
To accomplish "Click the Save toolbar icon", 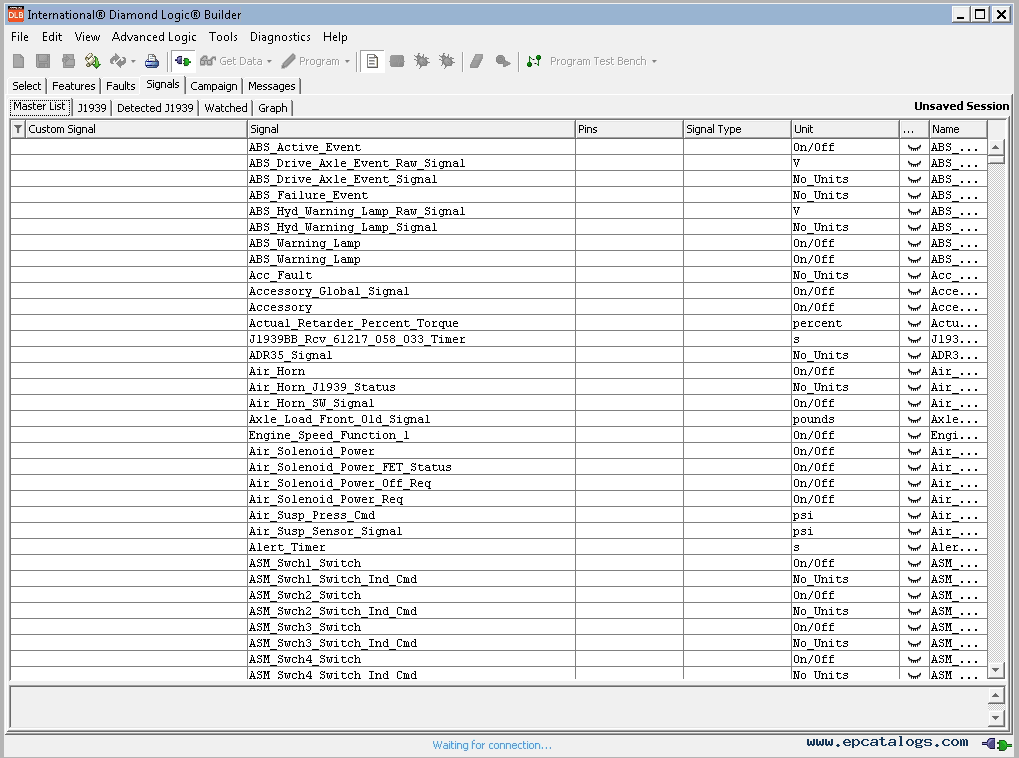I will coord(43,61).
